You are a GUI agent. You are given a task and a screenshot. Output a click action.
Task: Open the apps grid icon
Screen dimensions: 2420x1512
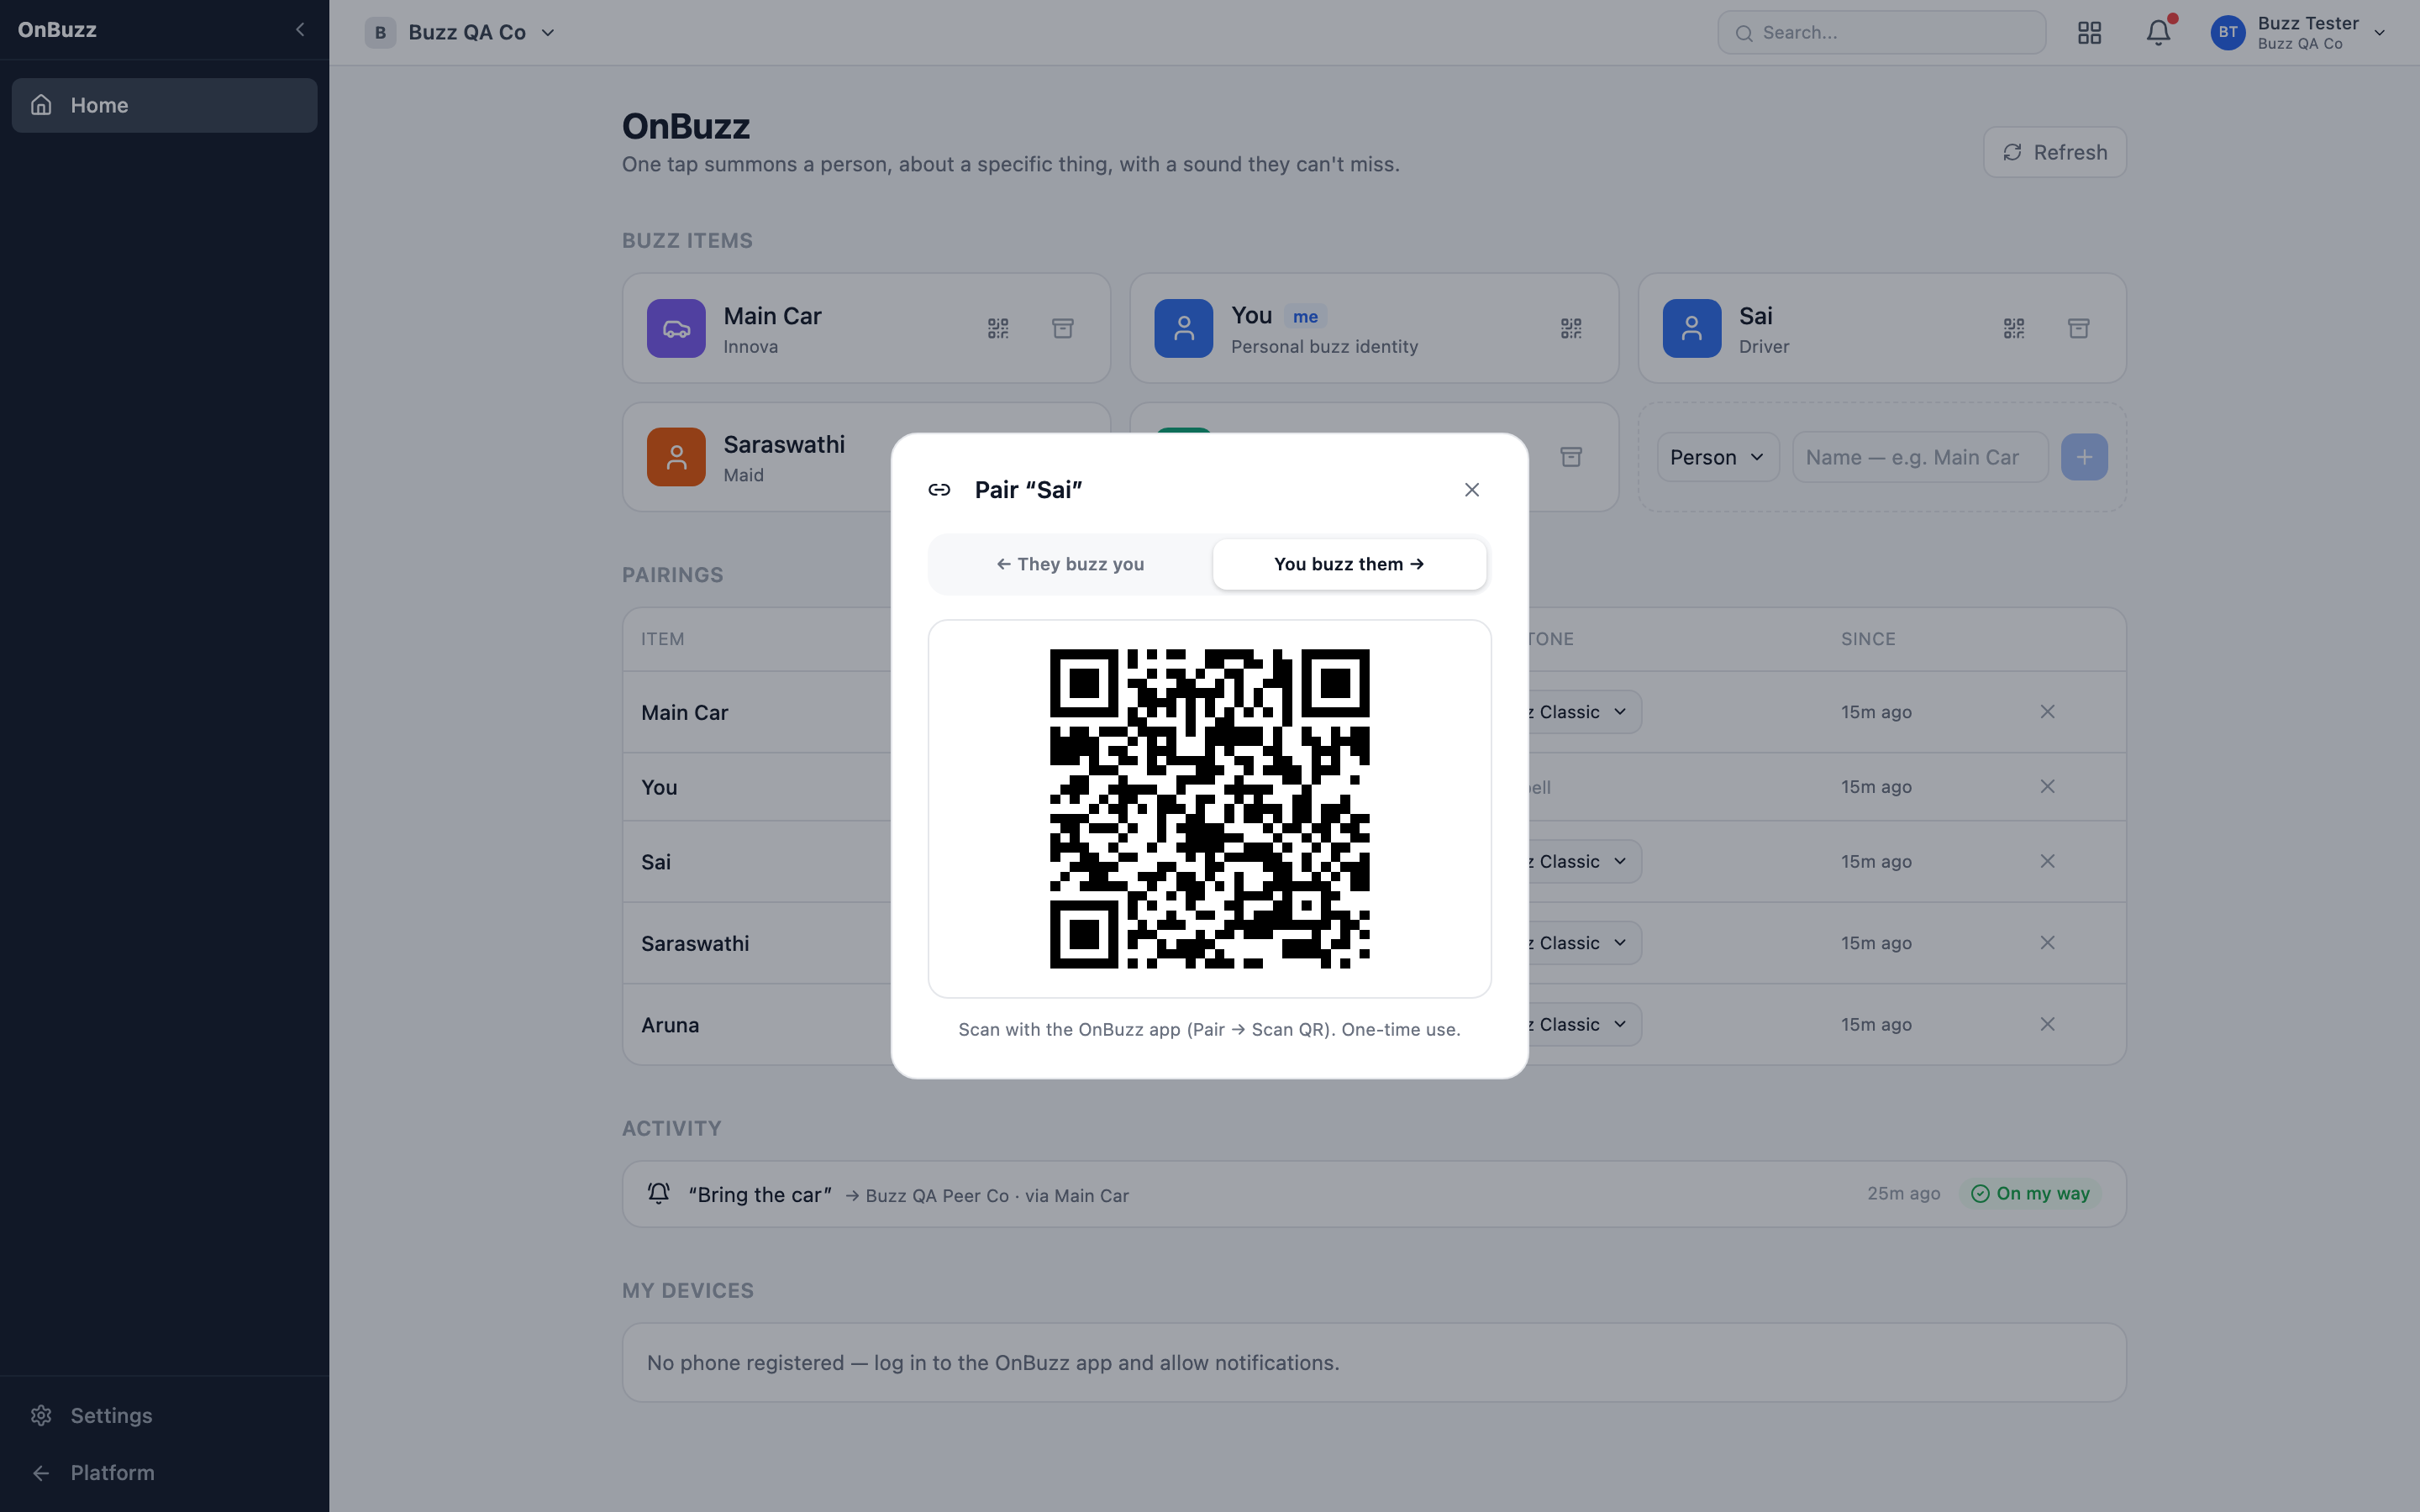[2088, 32]
